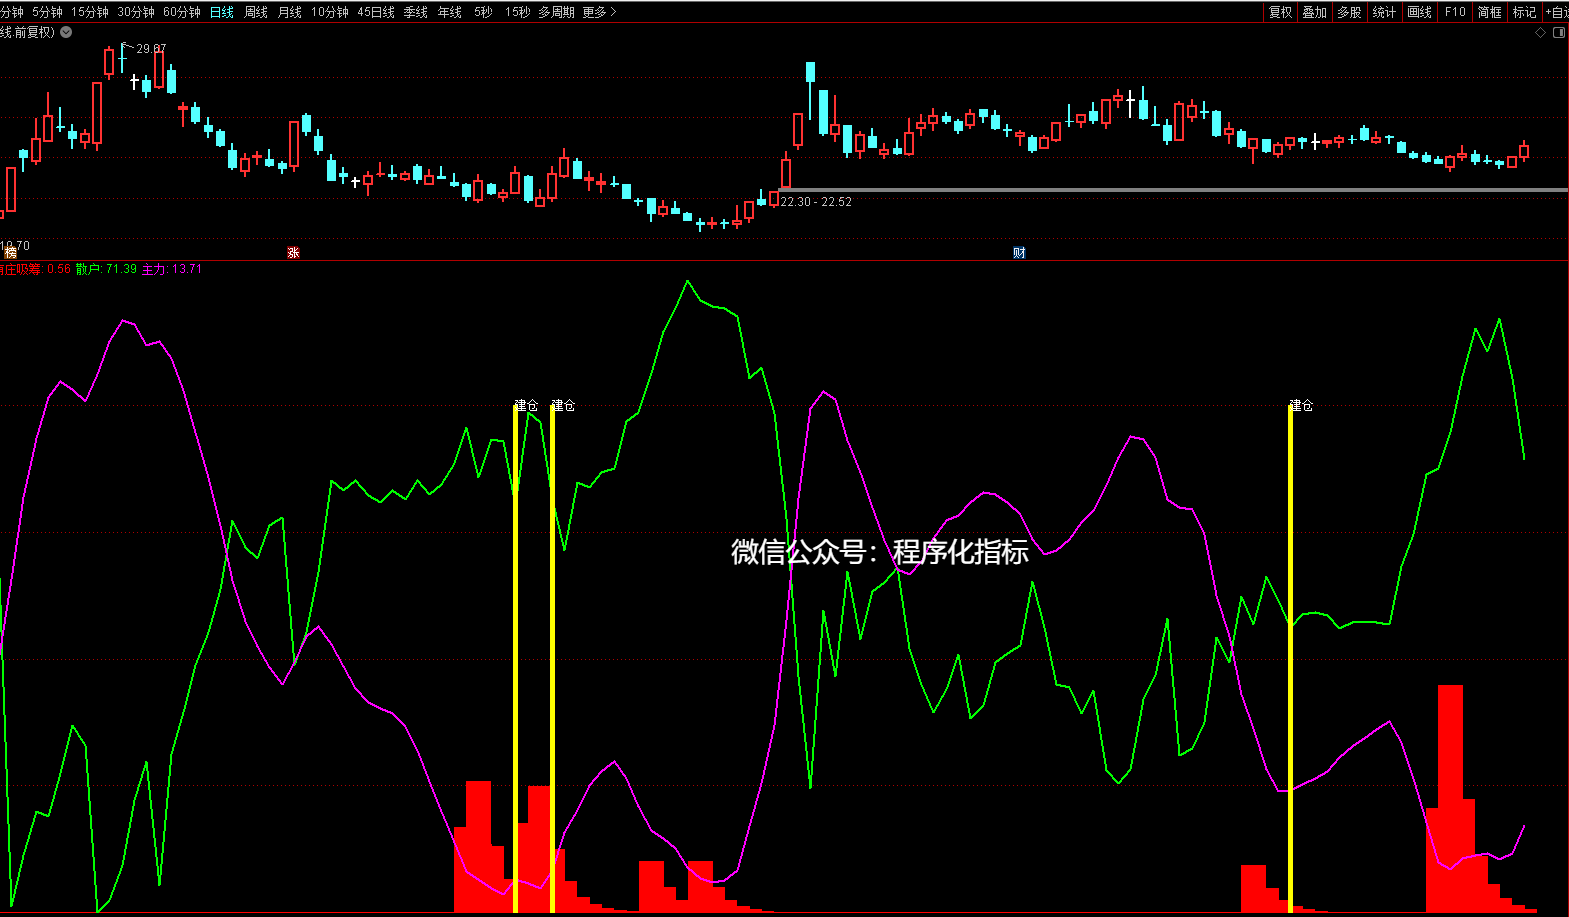Image resolution: width=1569 pixels, height=917 pixels.
Task: Click the 统计 statistics button
Action: coord(1384,12)
